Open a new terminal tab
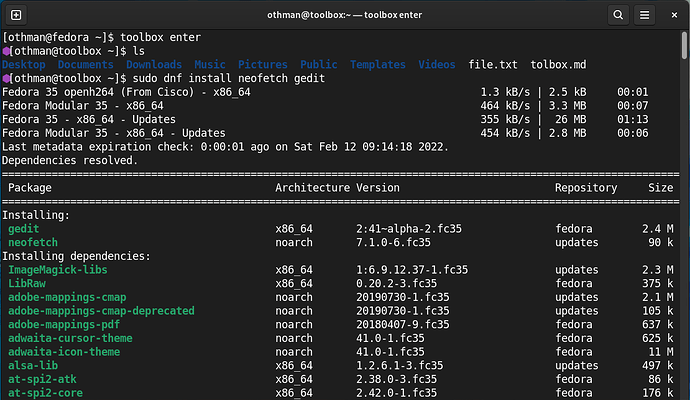Viewport: 690px width, 400px height. pos(17,16)
